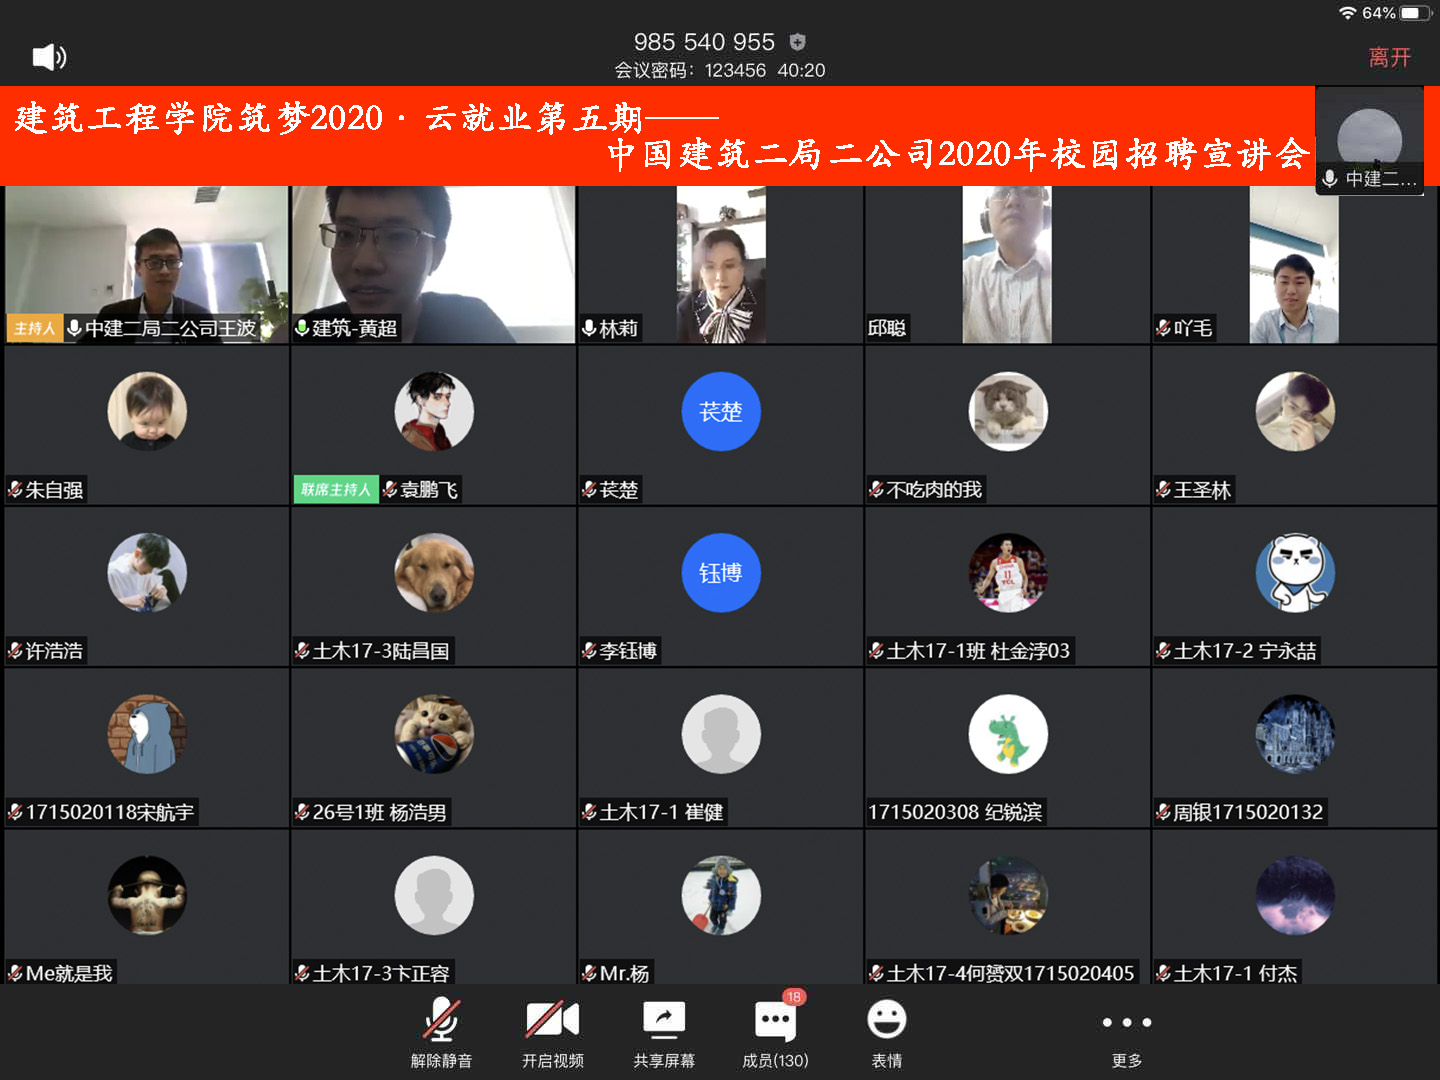
Task: Click the �W楚 blue avatar circle
Action: point(721,412)
